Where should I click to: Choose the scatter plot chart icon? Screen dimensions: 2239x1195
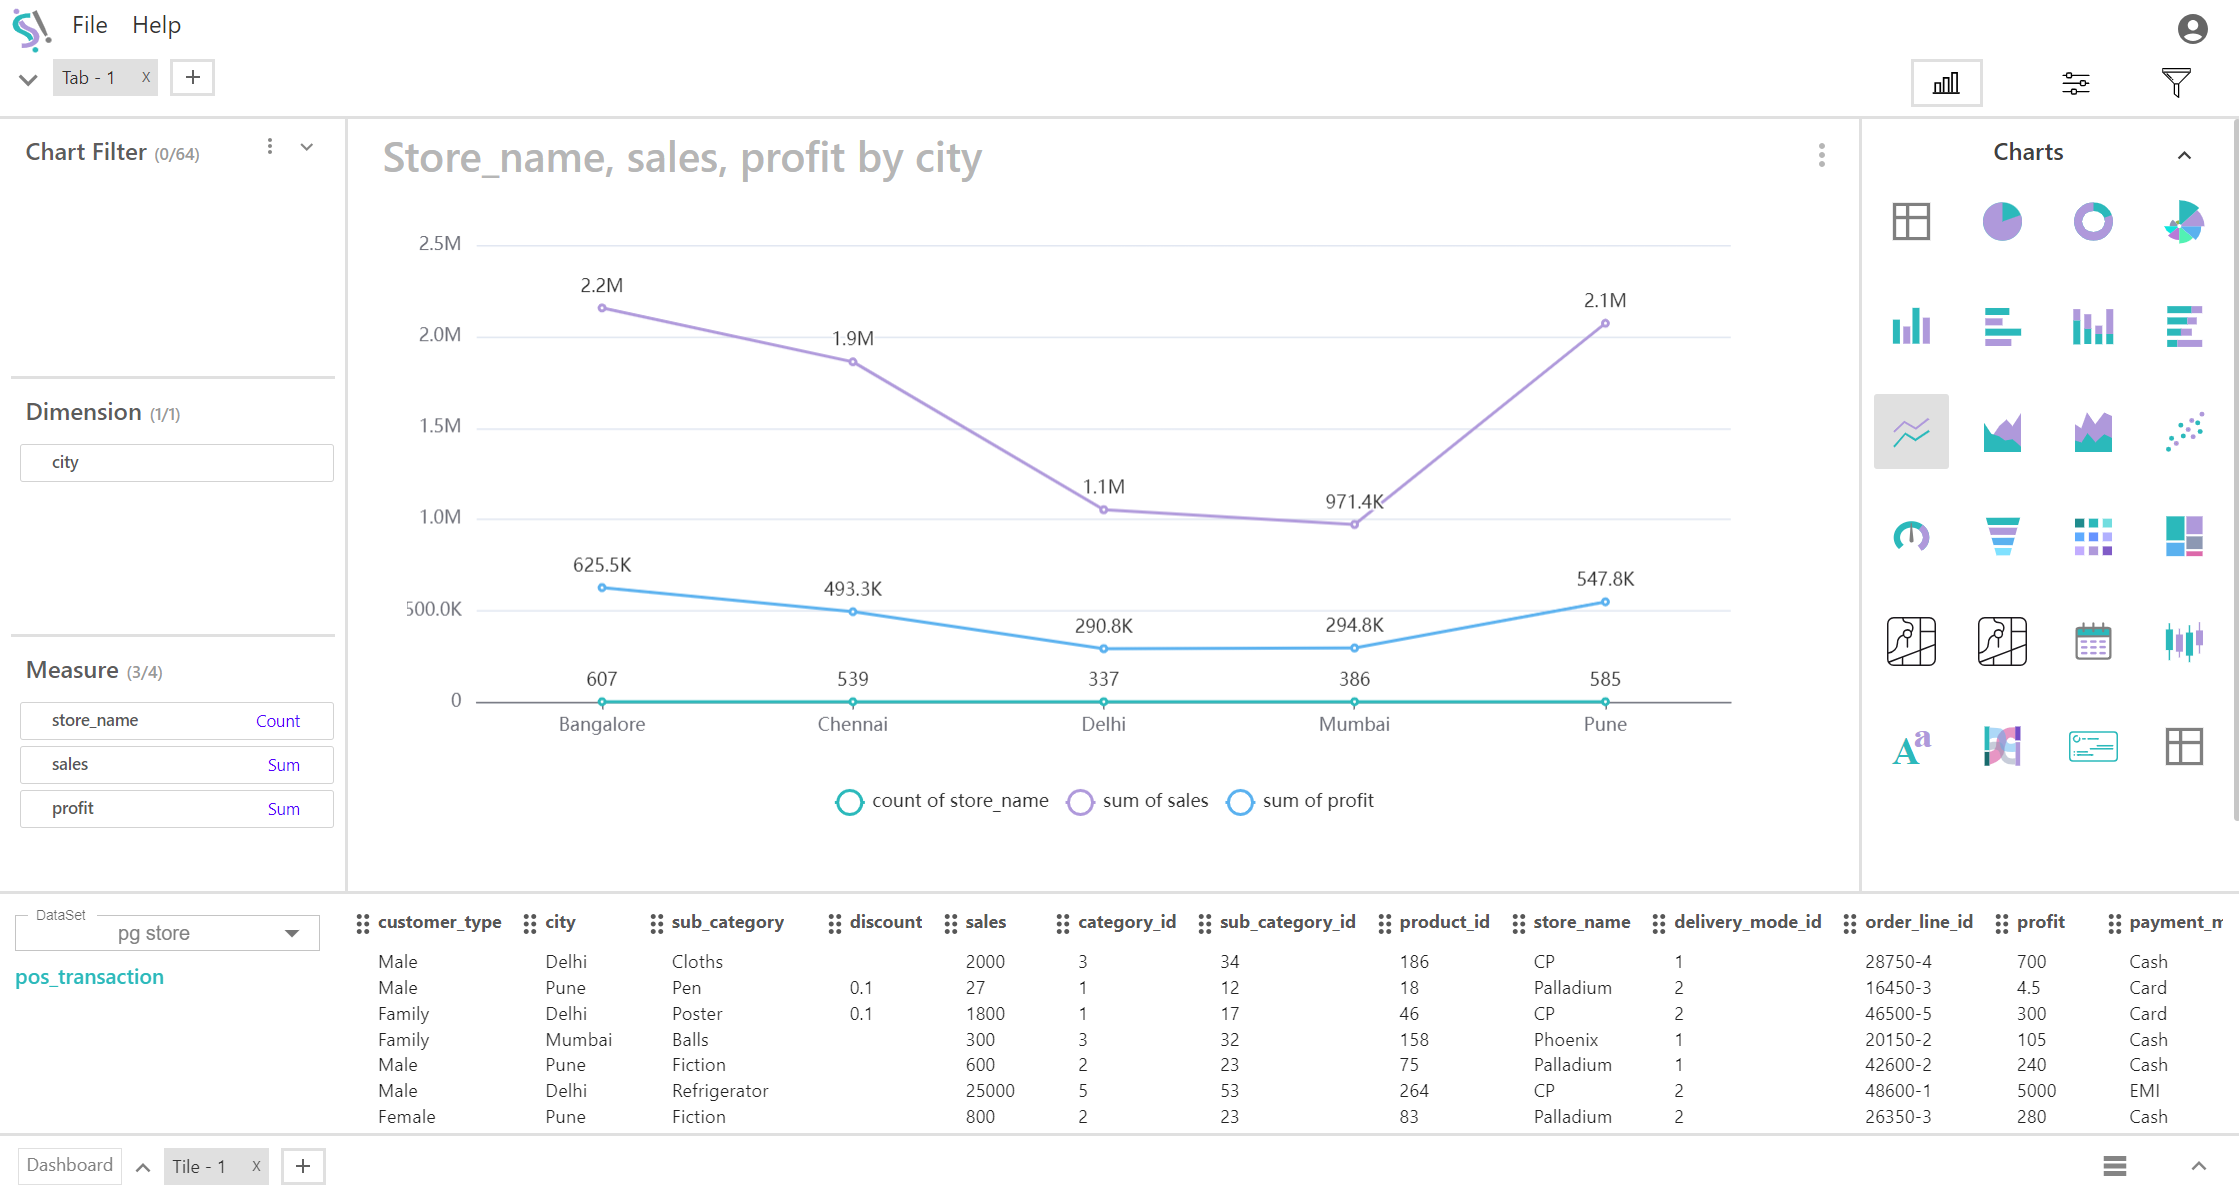pyautogui.click(x=2183, y=431)
